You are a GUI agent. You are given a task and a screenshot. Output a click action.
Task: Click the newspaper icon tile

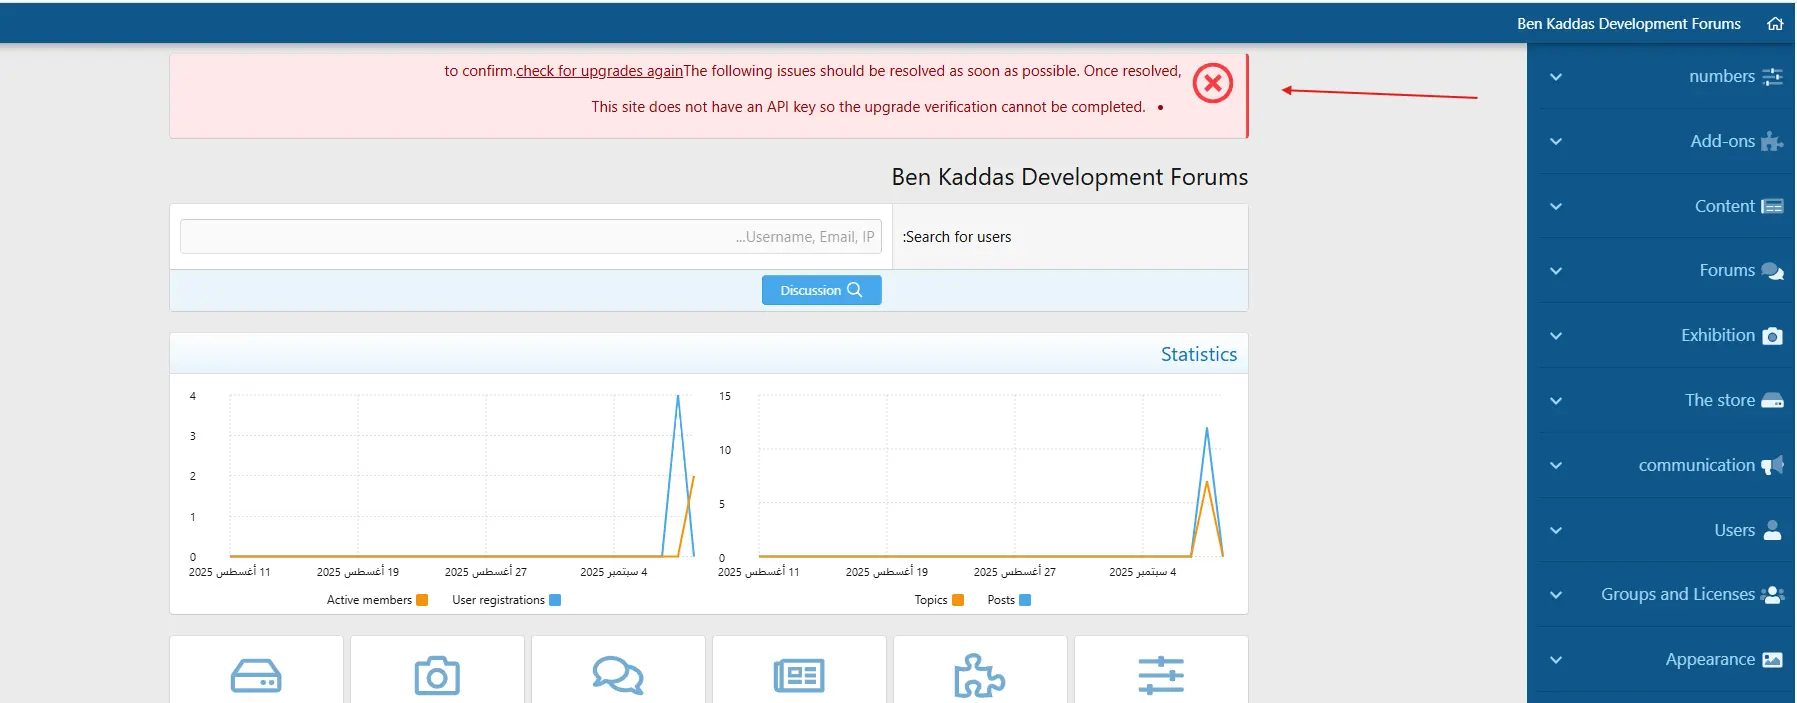(799, 676)
